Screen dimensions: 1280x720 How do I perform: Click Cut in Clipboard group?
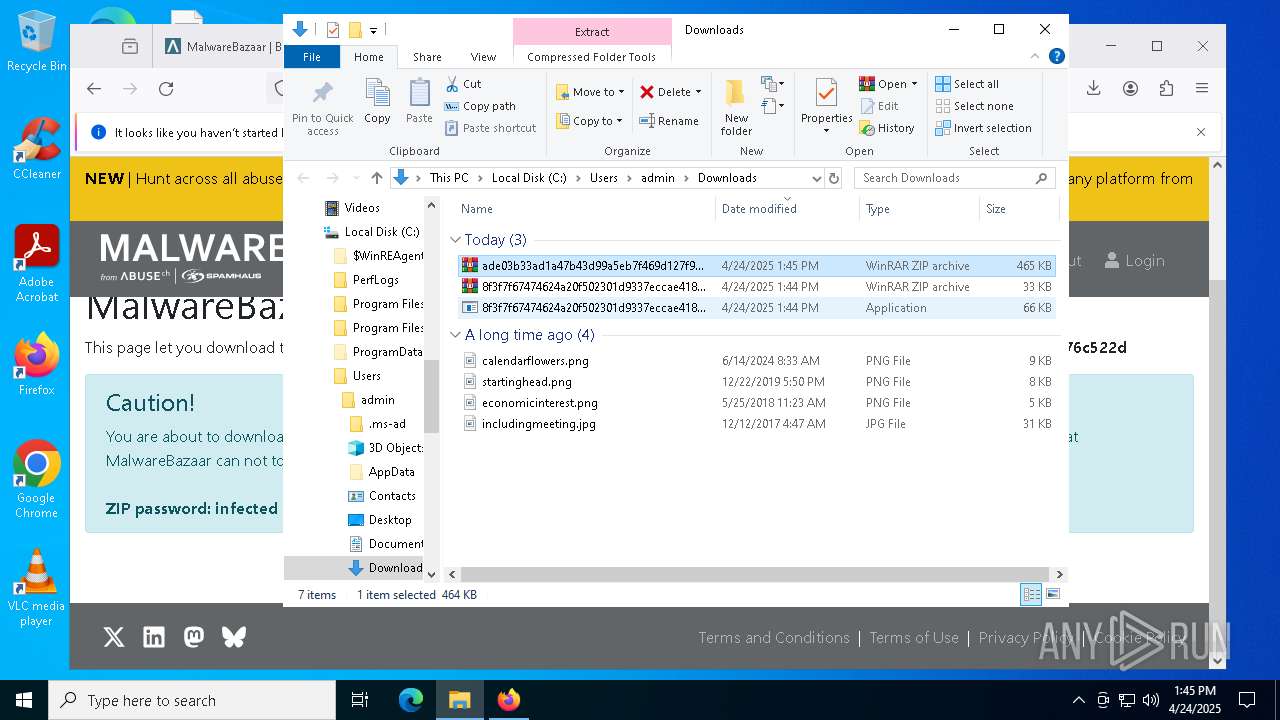463,84
